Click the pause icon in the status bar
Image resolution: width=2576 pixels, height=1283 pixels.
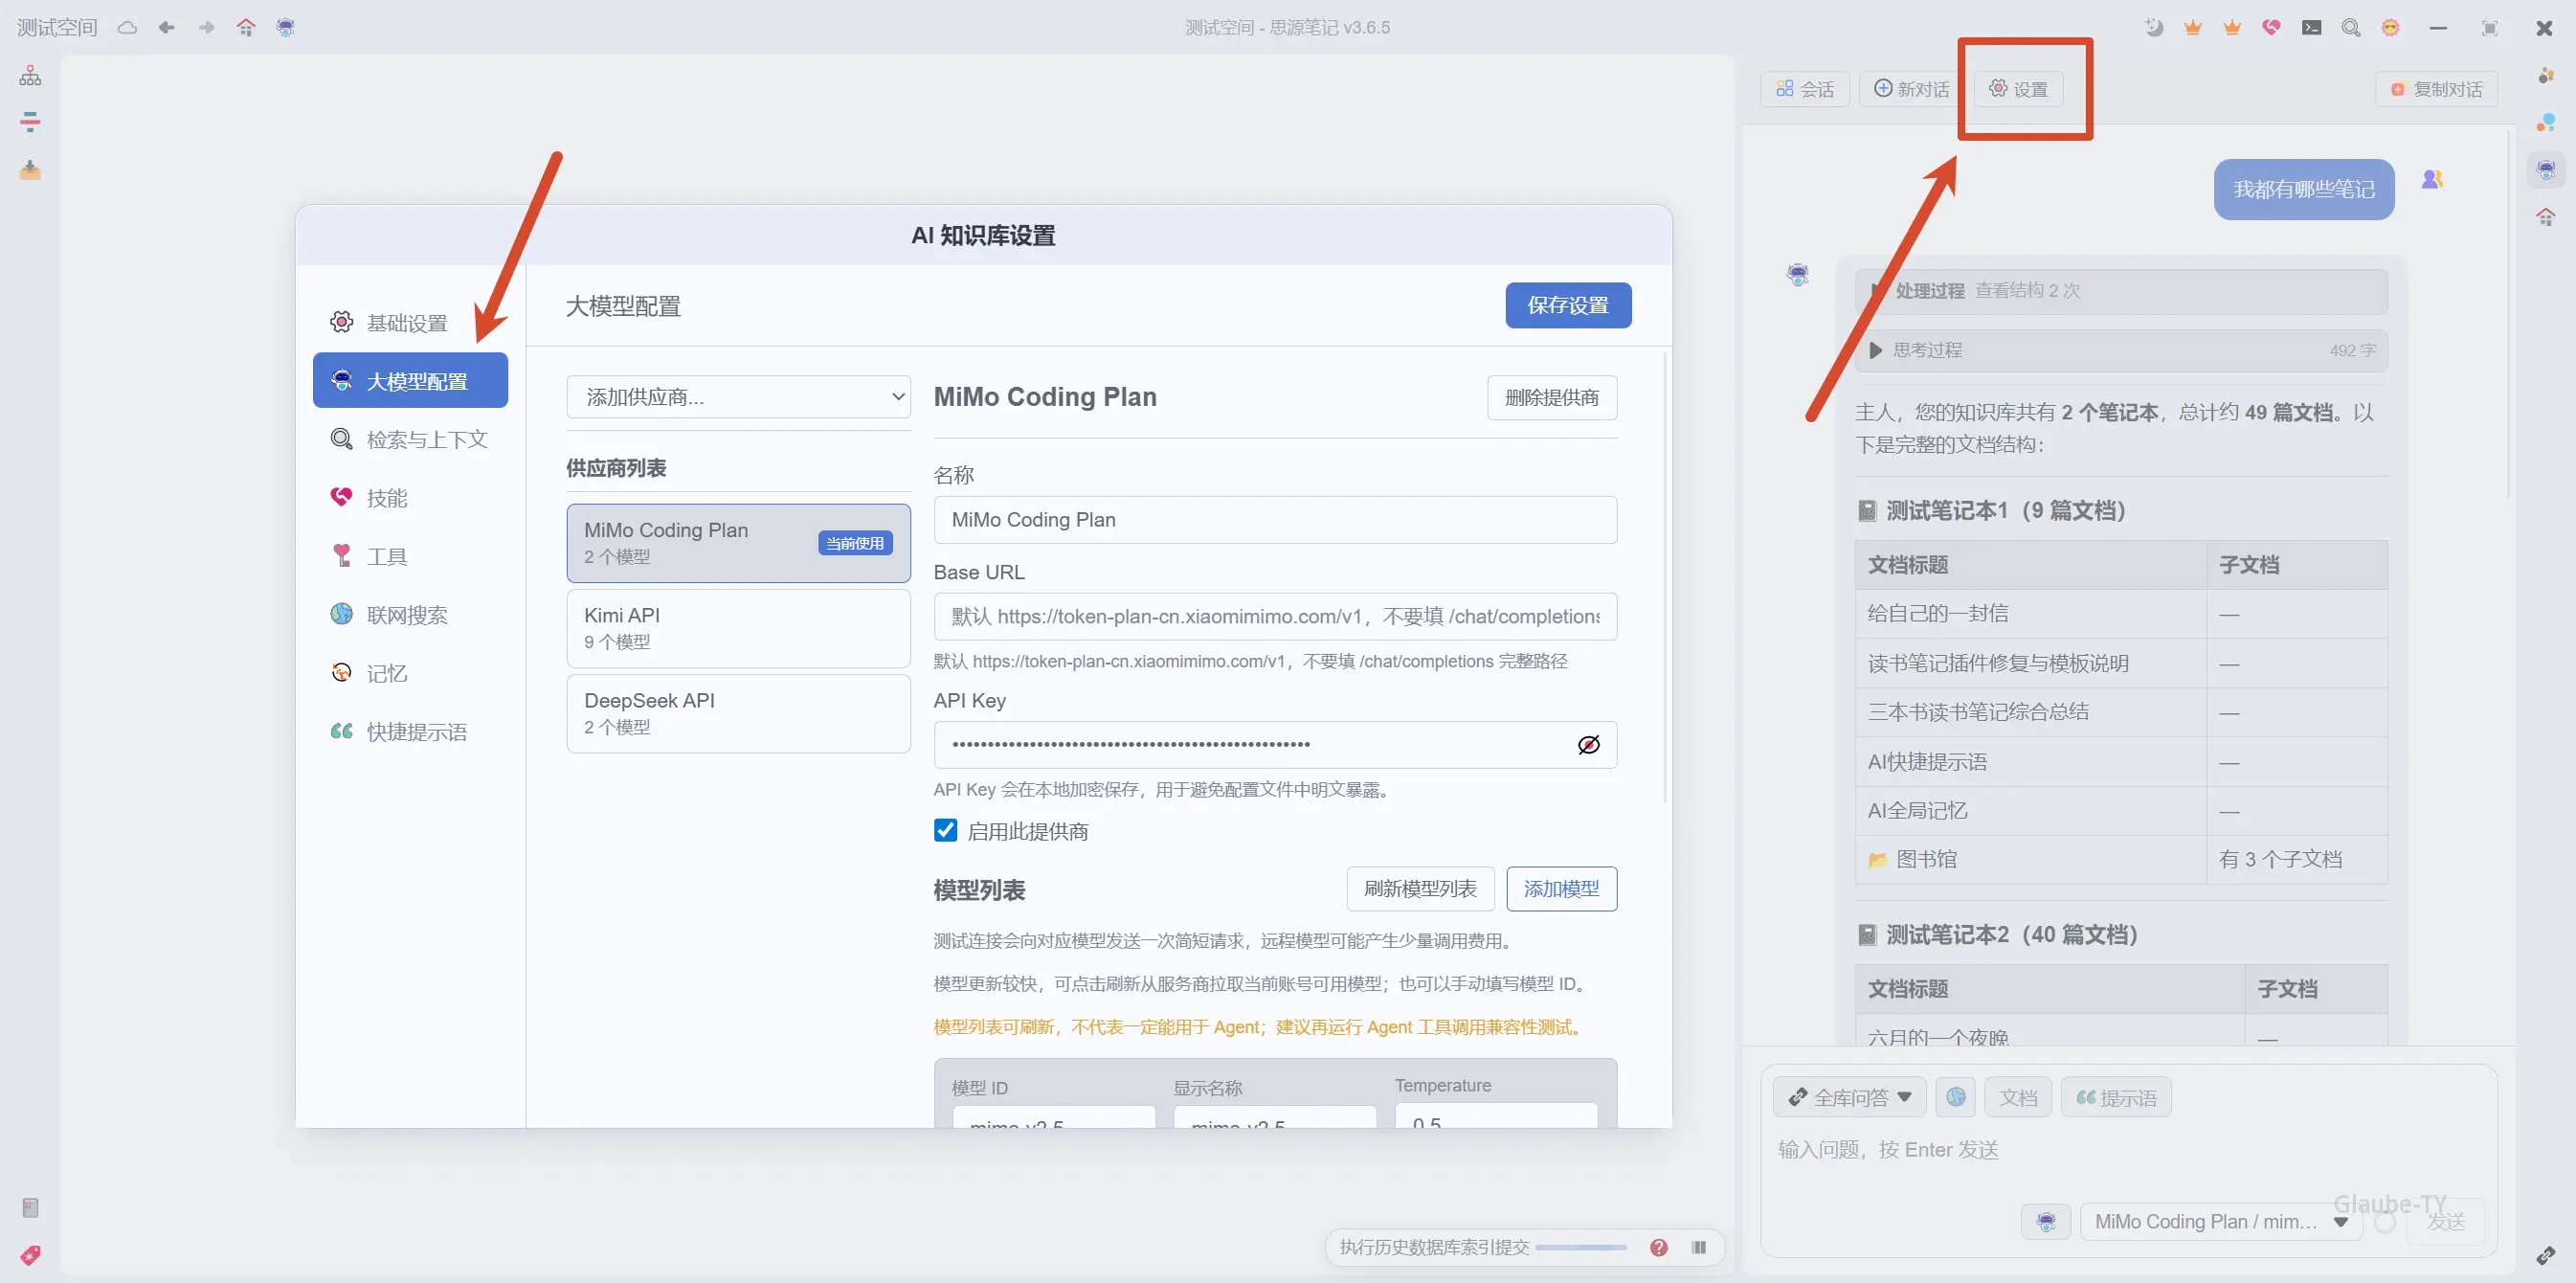point(1699,1247)
